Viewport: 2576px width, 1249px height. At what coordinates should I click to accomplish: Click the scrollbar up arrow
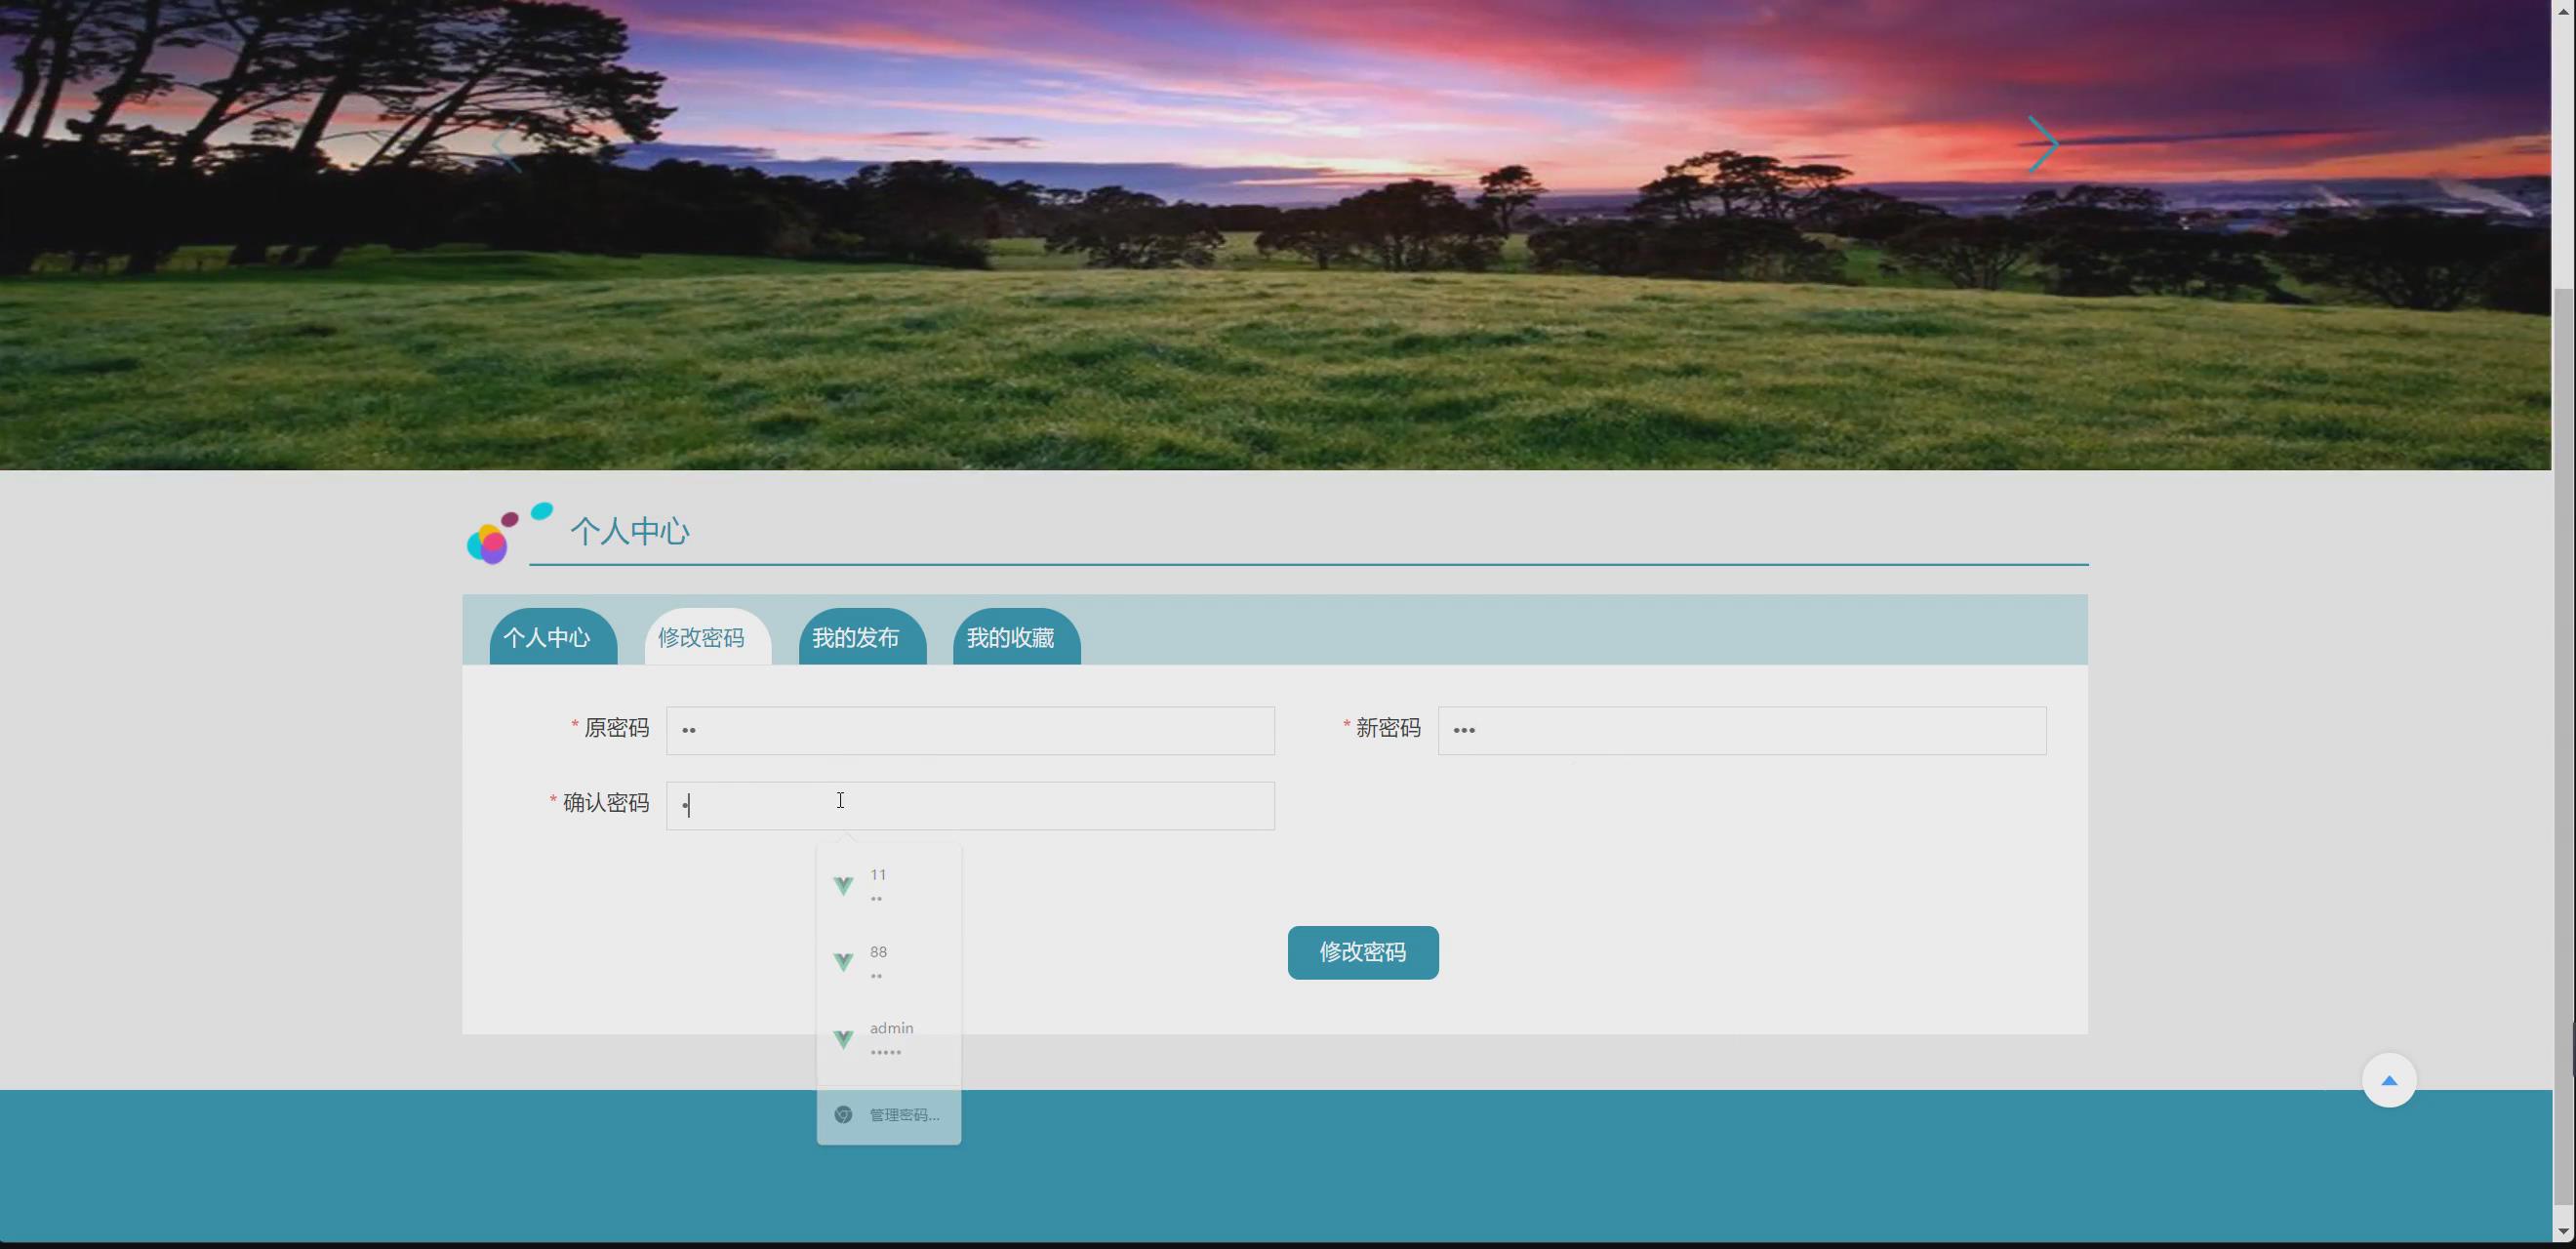coord(2563,9)
